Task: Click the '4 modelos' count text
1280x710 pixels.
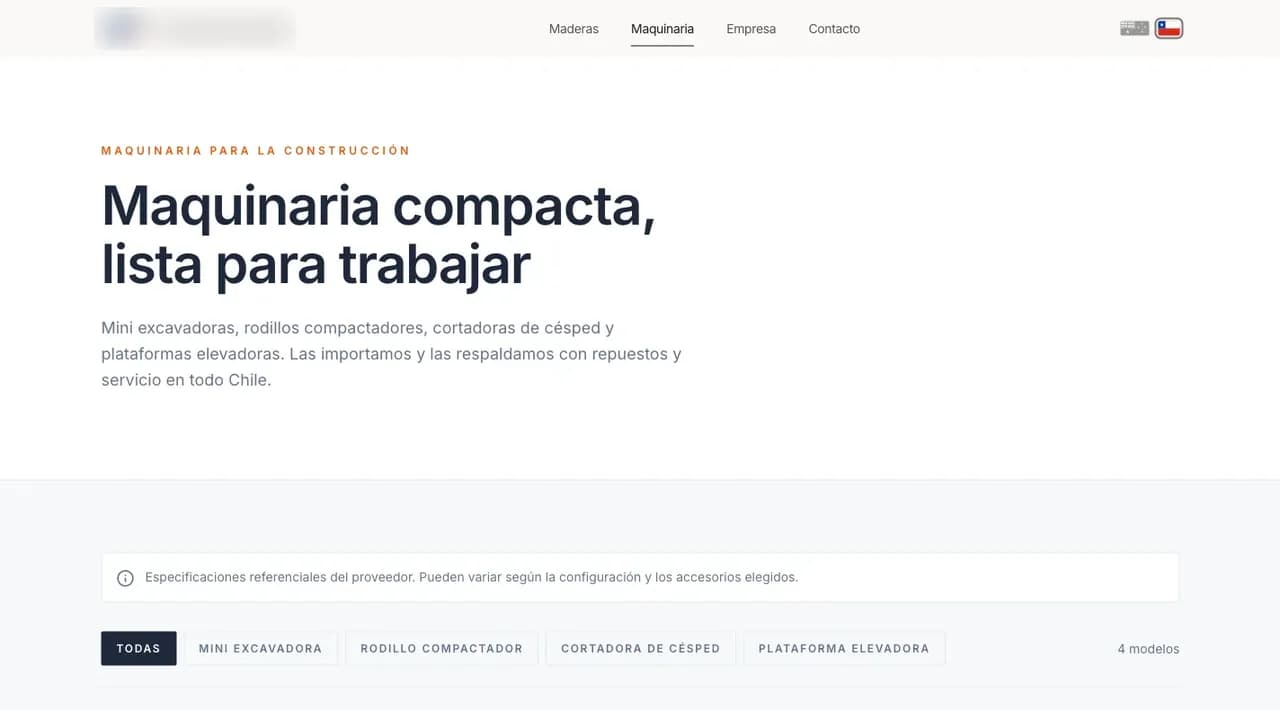Action: pyautogui.click(x=1148, y=649)
